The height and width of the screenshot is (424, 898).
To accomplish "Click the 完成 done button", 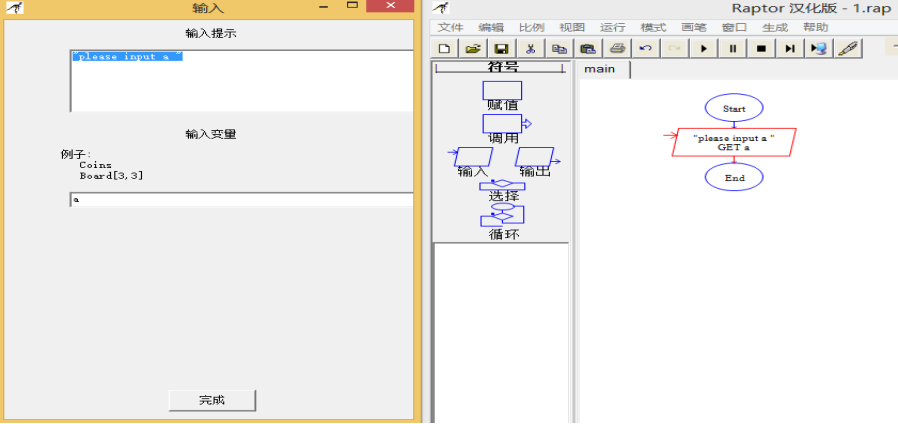I will coord(212,400).
